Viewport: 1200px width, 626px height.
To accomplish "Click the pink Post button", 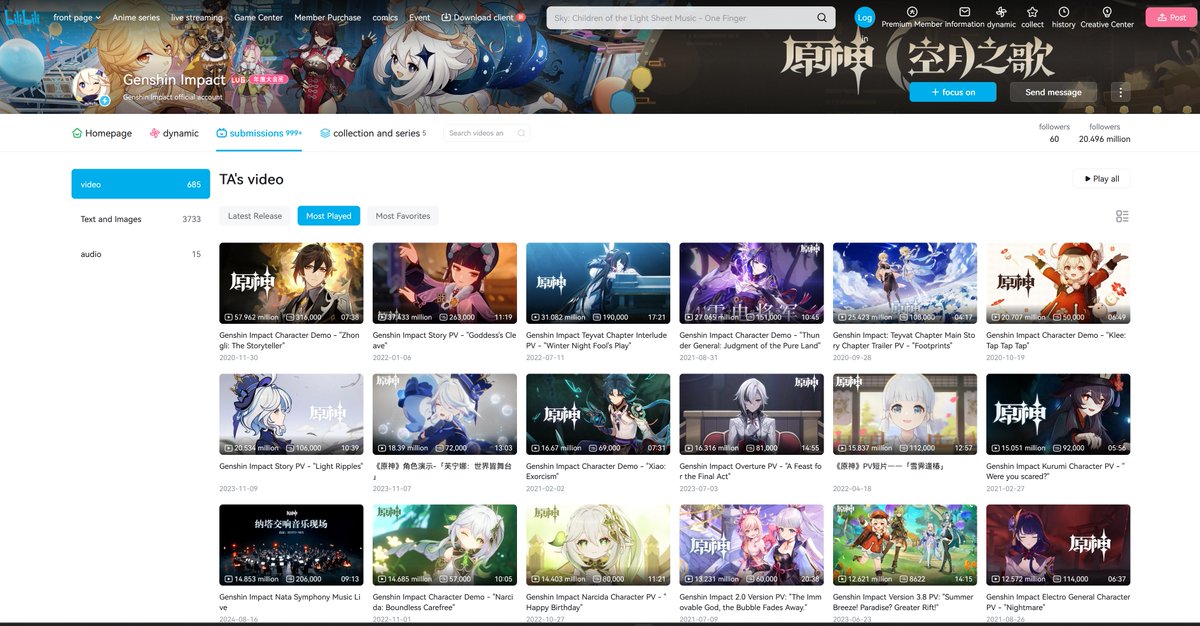I will (x=1170, y=18).
